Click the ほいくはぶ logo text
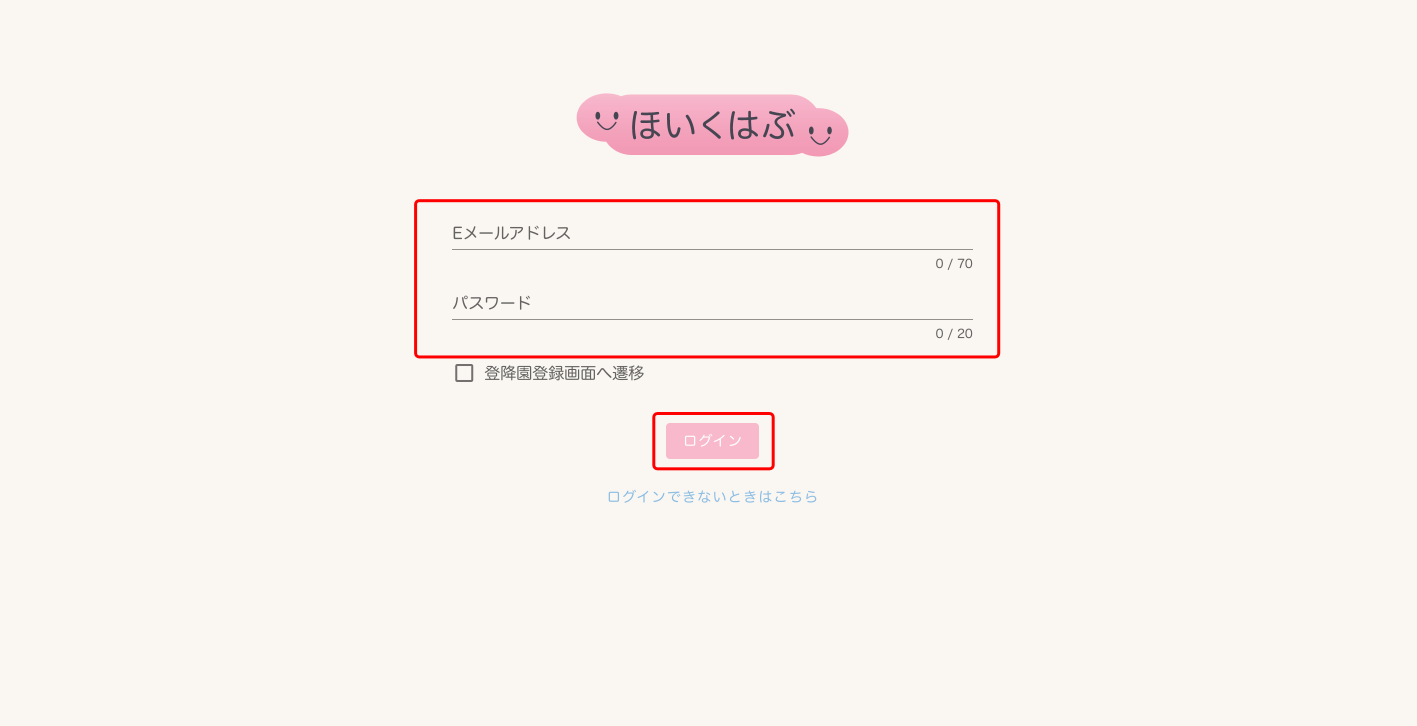1417x726 pixels. click(x=712, y=126)
